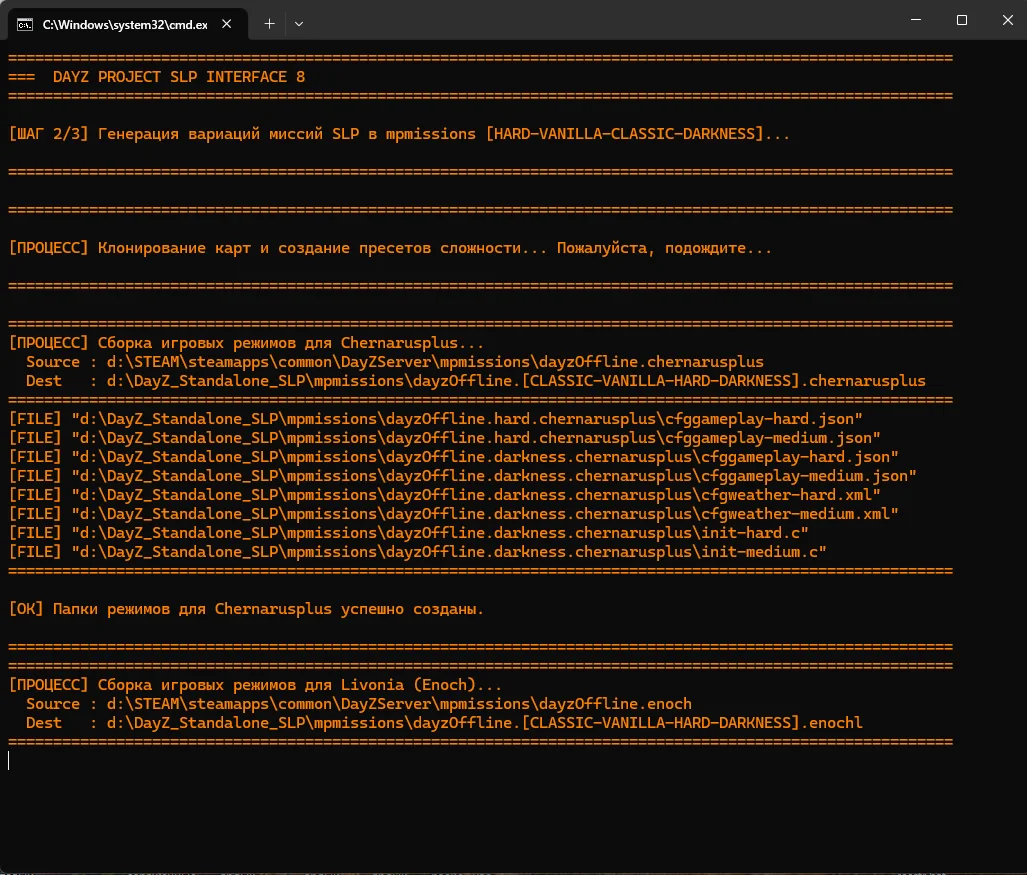Click the init-hard.c file line
The image size is (1027, 875).
409,533
